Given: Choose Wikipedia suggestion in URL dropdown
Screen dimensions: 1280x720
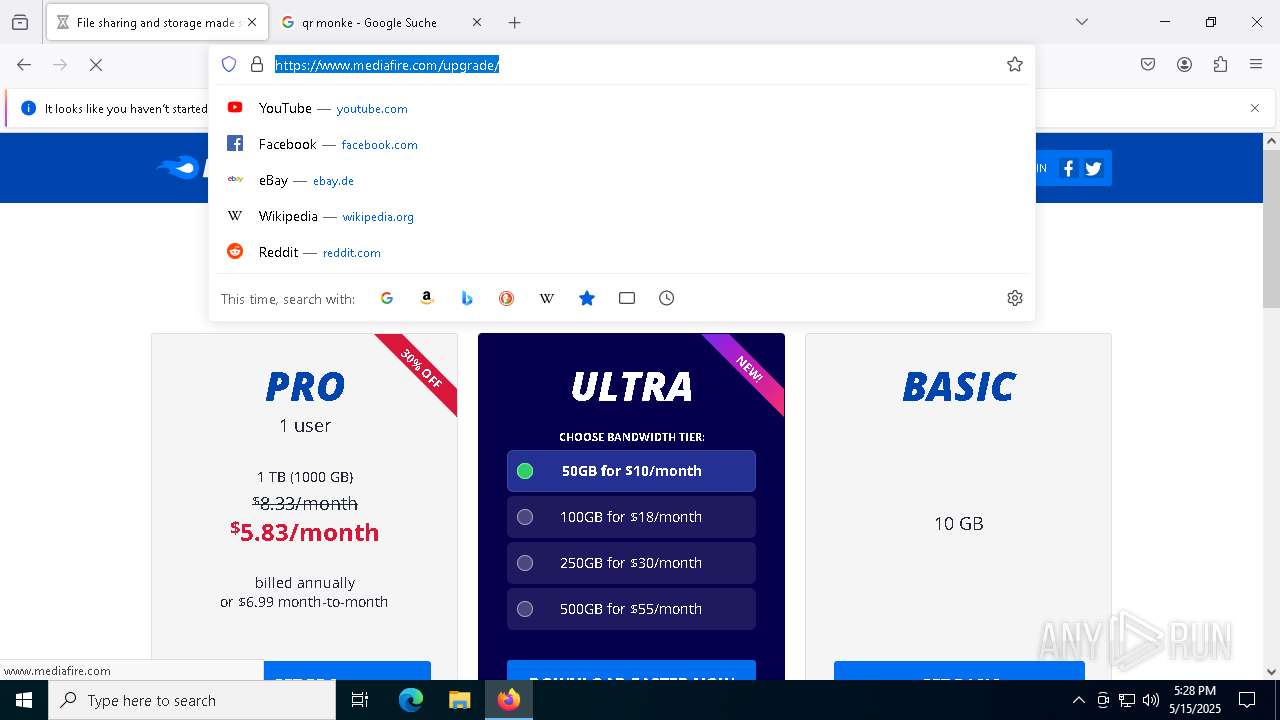Looking at the screenshot, I should 622,216.
